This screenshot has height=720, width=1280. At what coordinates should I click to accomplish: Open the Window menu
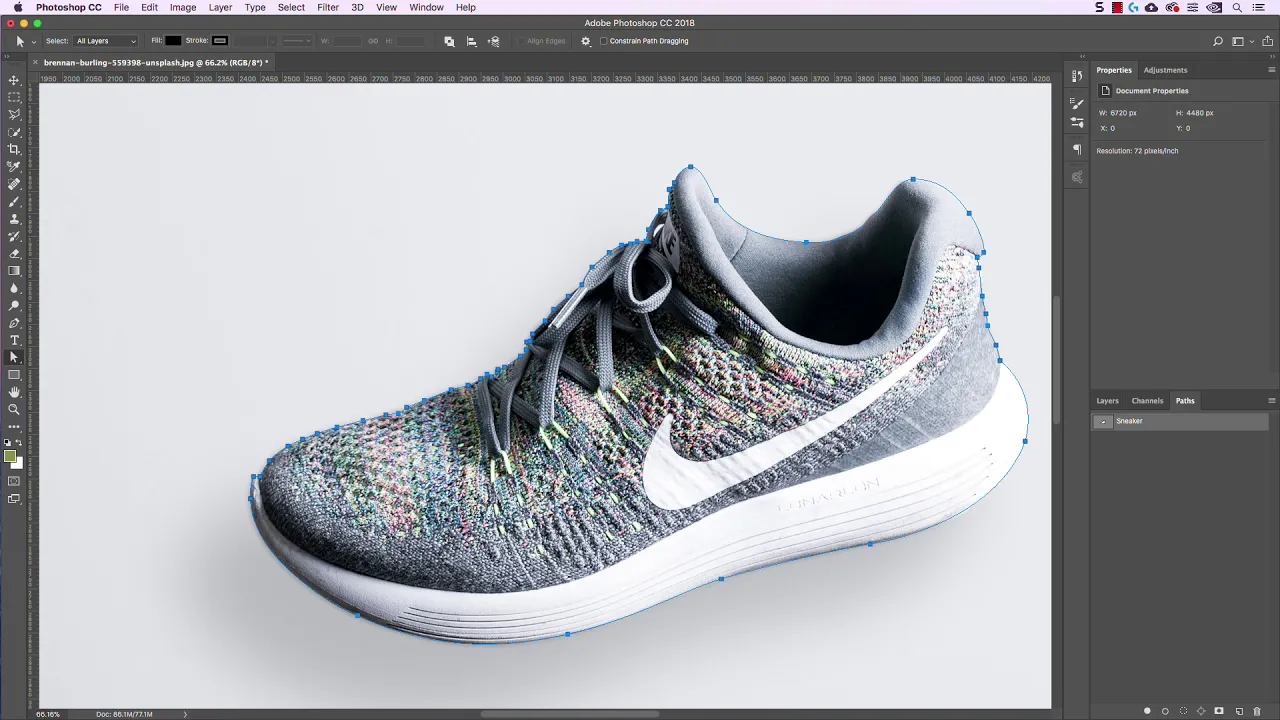(426, 7)
